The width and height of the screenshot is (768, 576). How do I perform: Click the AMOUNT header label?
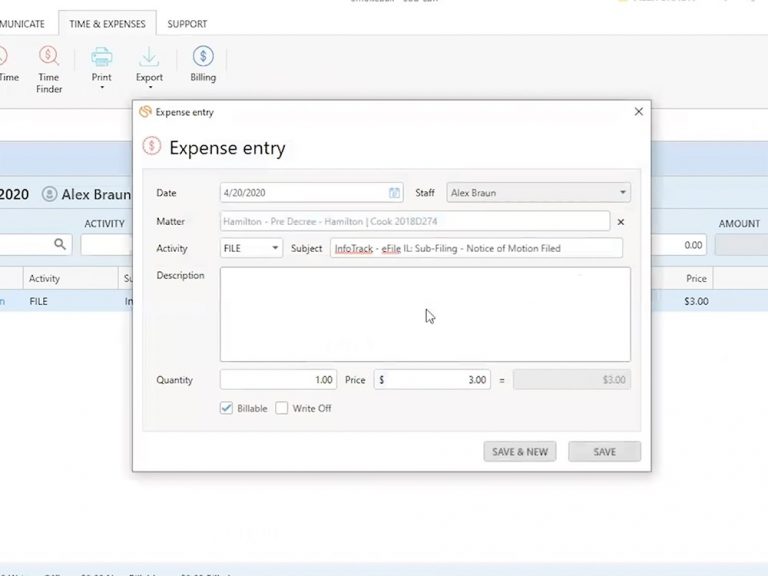pos(739,223)
